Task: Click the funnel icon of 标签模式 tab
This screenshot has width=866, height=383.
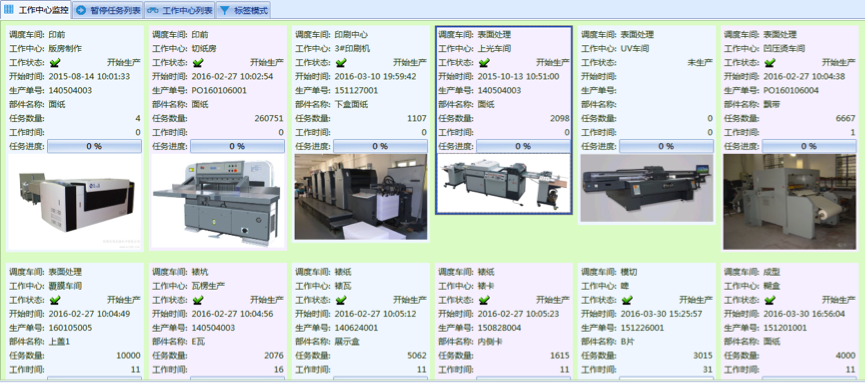Action: [225, 10]
